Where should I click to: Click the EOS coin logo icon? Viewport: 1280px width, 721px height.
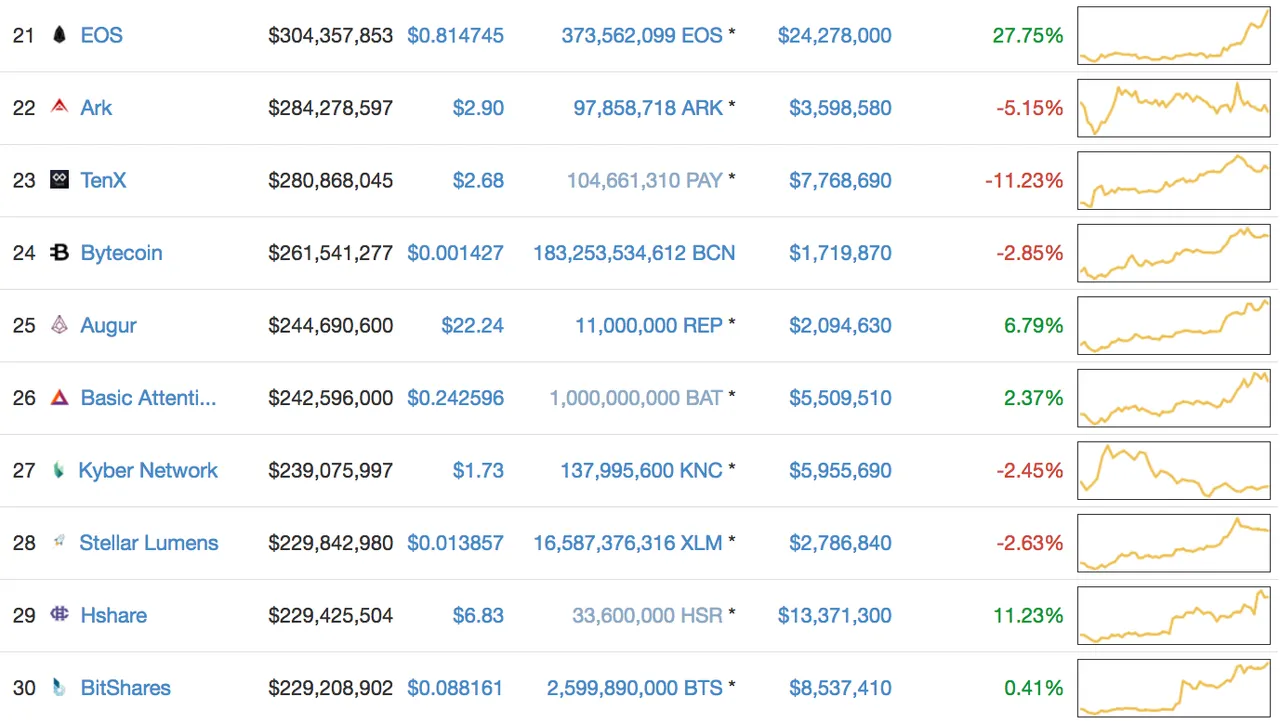[59, 35]
